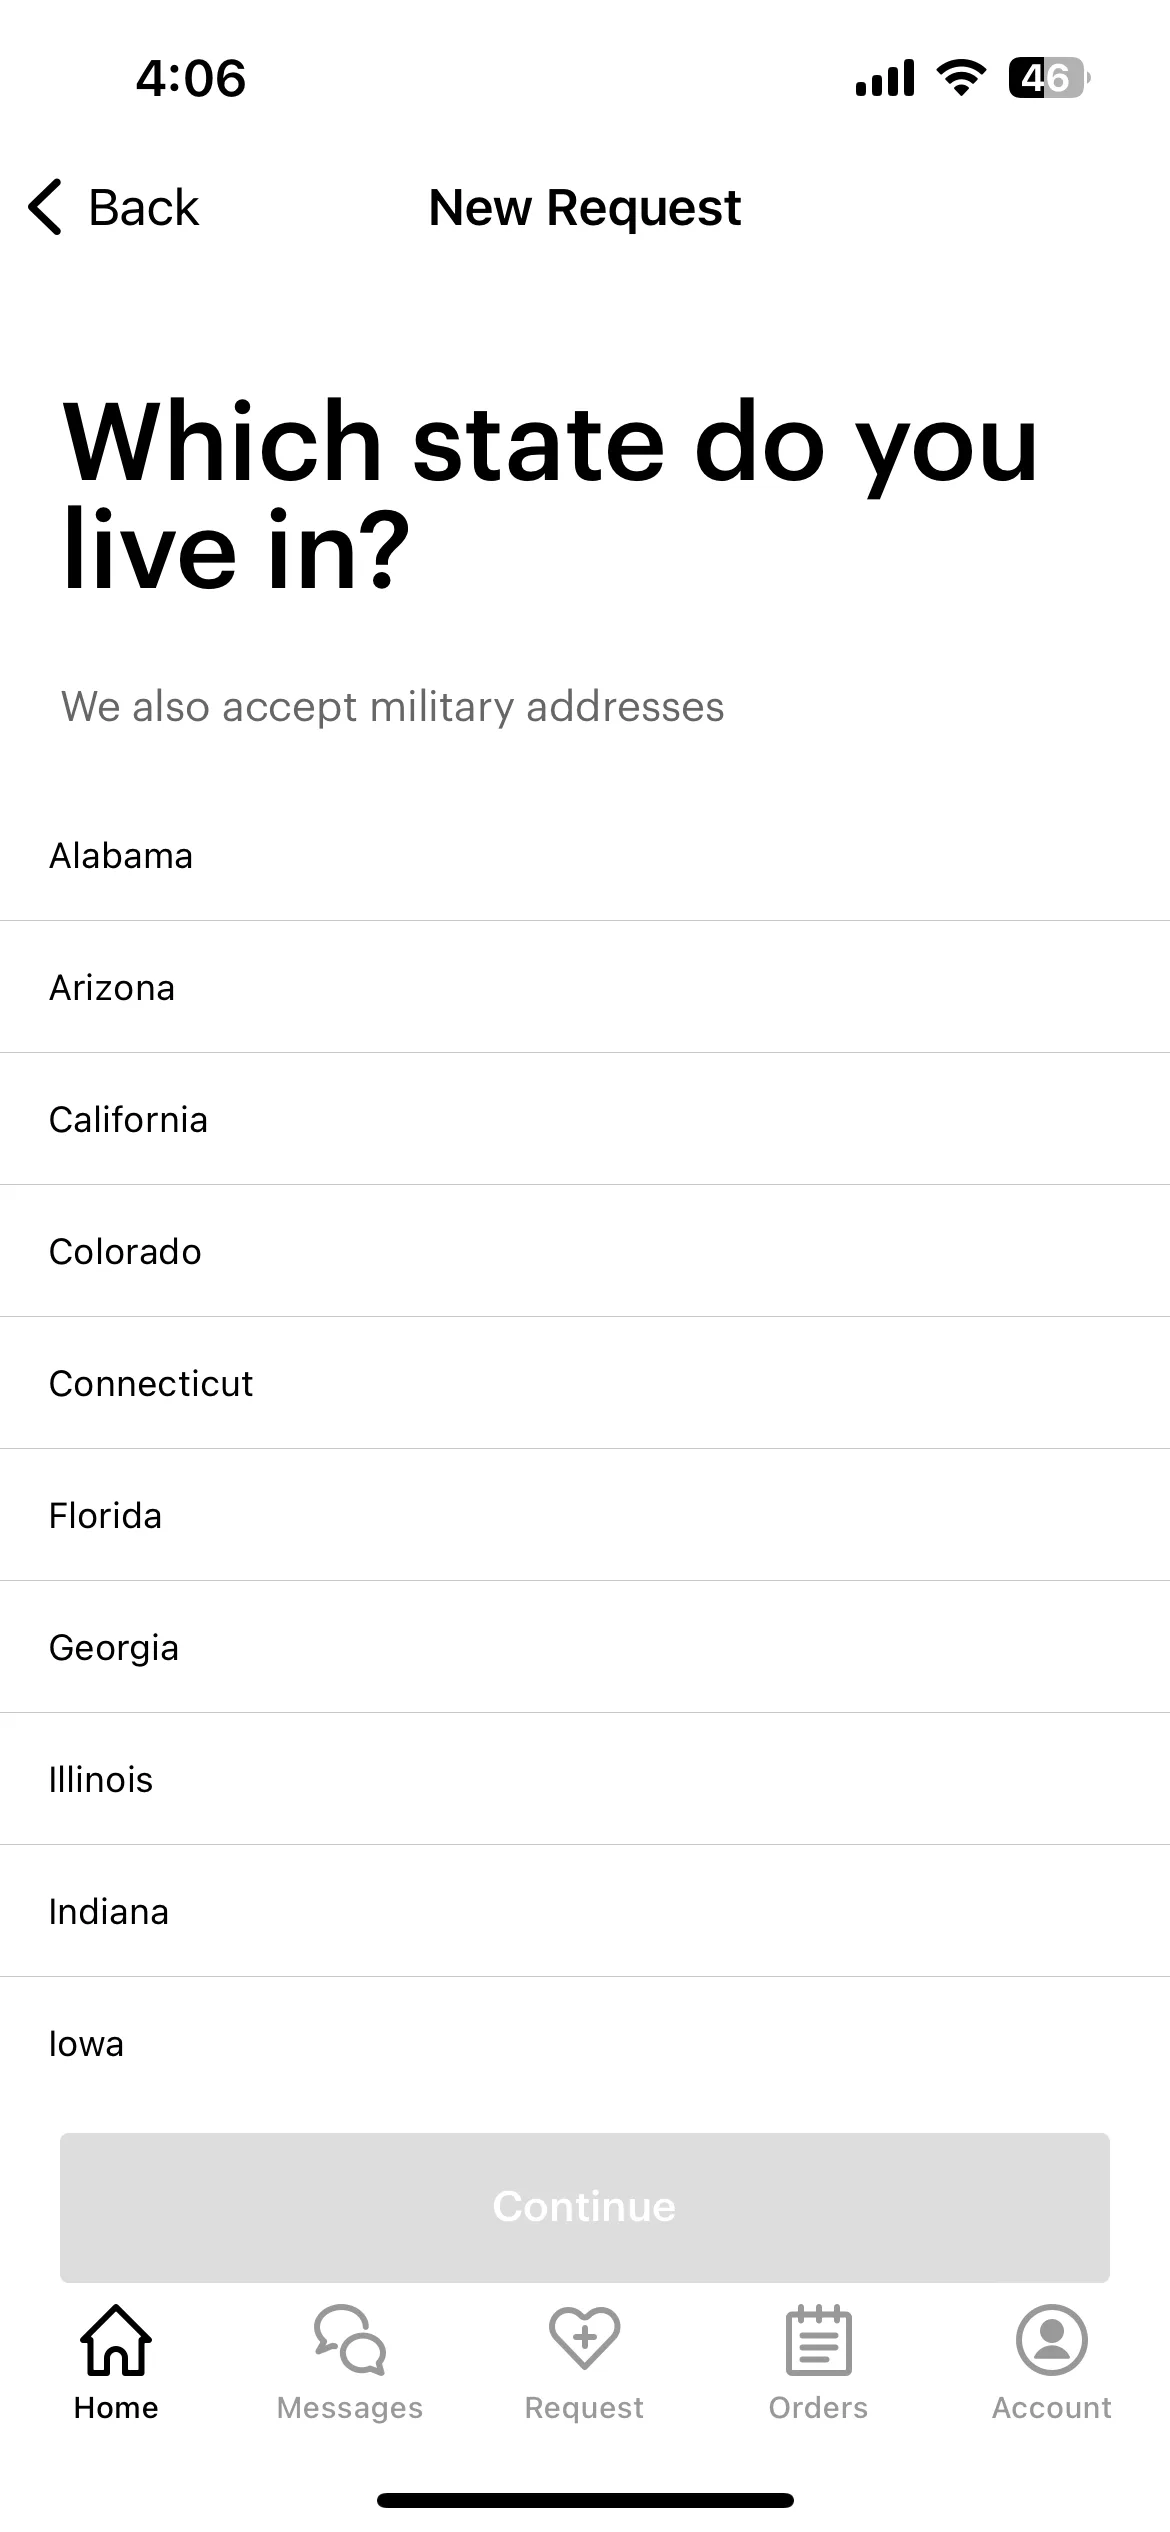This screenshot has height=2532, width=1170.
Task: Select Georgia as your state
Action: point(585,1647)
